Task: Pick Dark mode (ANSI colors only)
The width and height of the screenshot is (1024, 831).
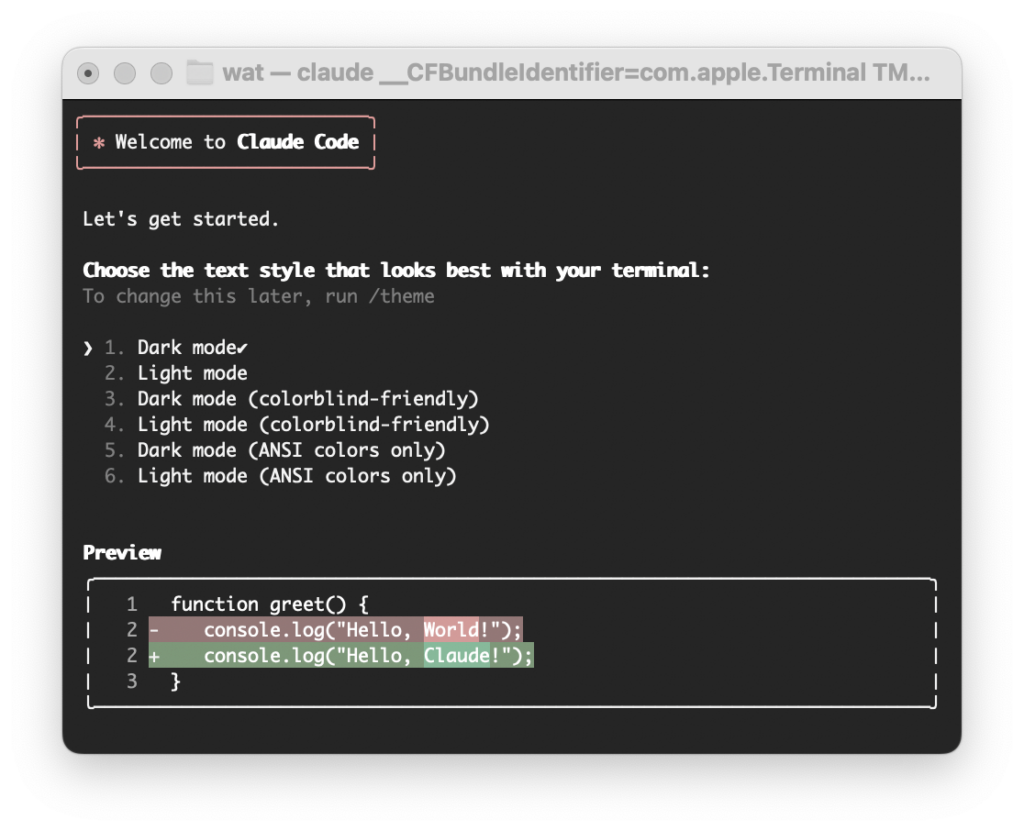Action: pos(291,450)
